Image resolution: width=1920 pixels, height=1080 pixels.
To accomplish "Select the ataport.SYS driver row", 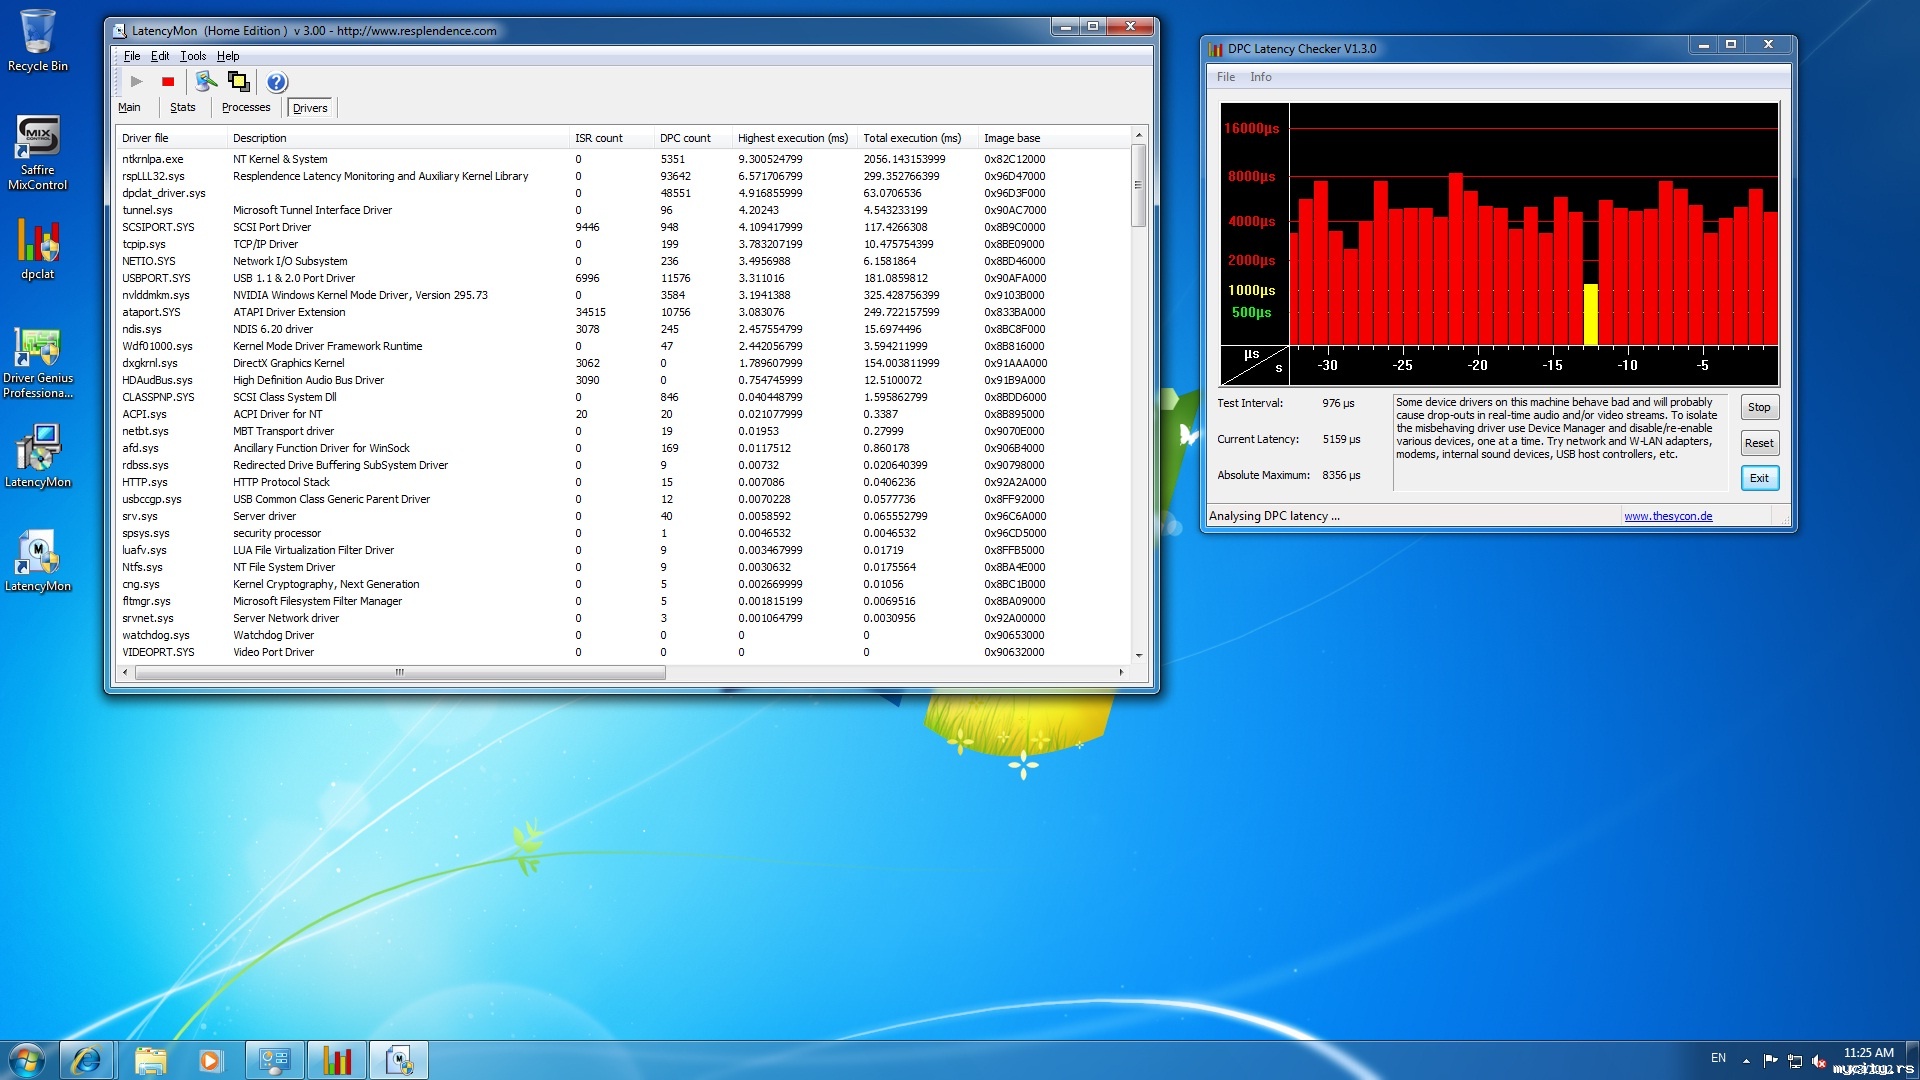I will pyautogui.click(x=624, y=312).
